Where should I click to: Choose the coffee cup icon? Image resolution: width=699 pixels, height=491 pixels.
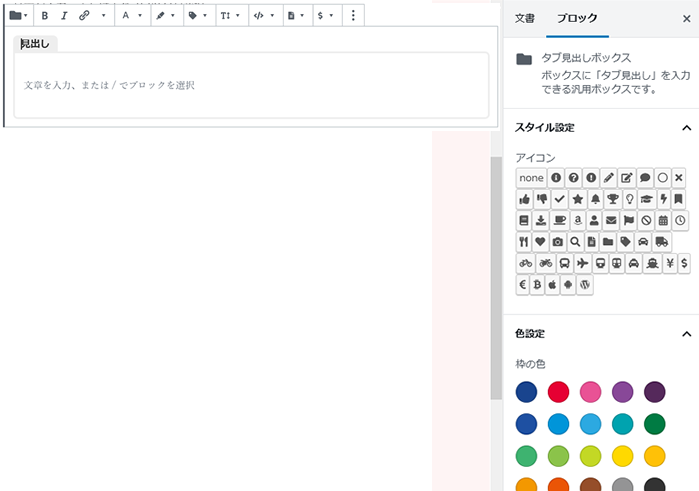(x=559, y=220)
